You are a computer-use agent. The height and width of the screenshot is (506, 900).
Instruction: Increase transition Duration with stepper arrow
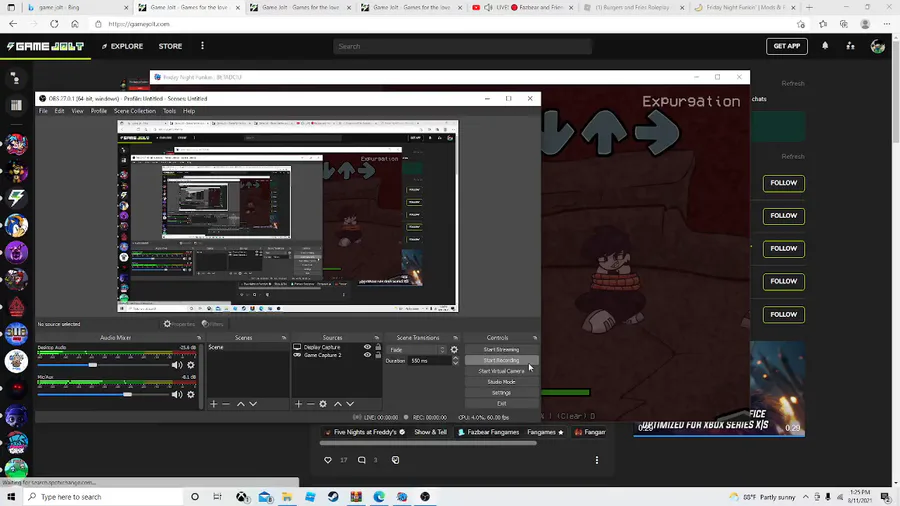click(455, 359)
